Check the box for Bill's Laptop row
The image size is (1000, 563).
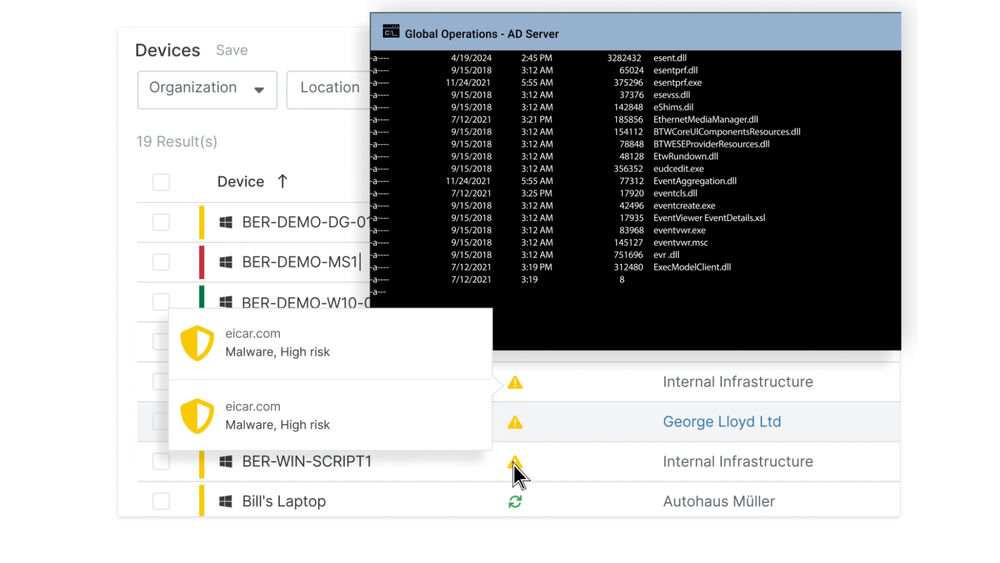(161, 502)
